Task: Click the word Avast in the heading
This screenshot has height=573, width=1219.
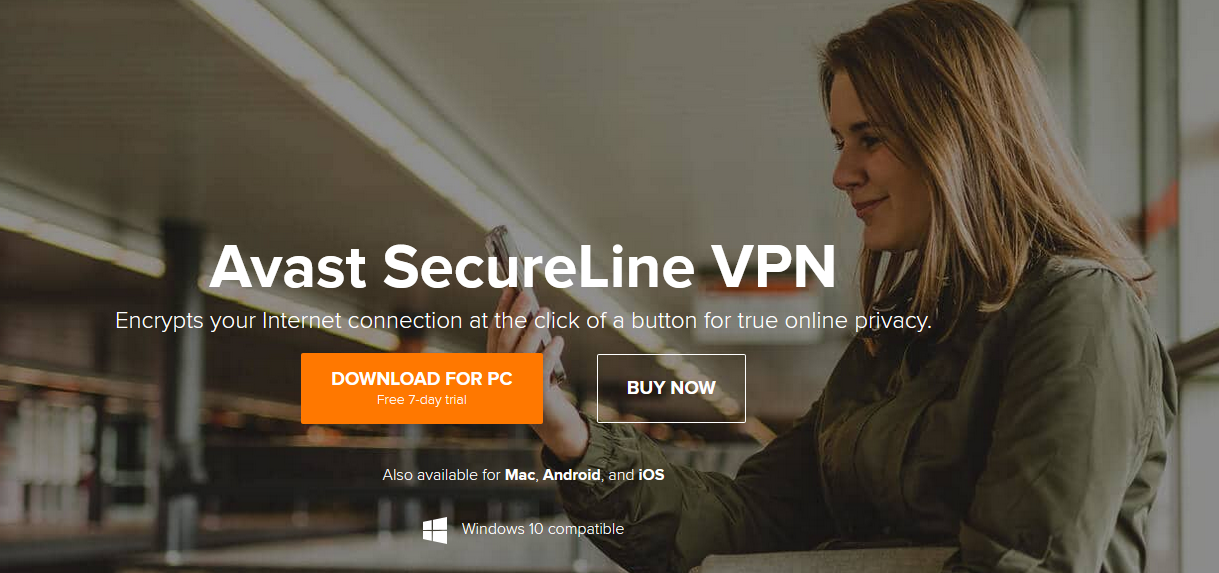Action: coord(287,267)
